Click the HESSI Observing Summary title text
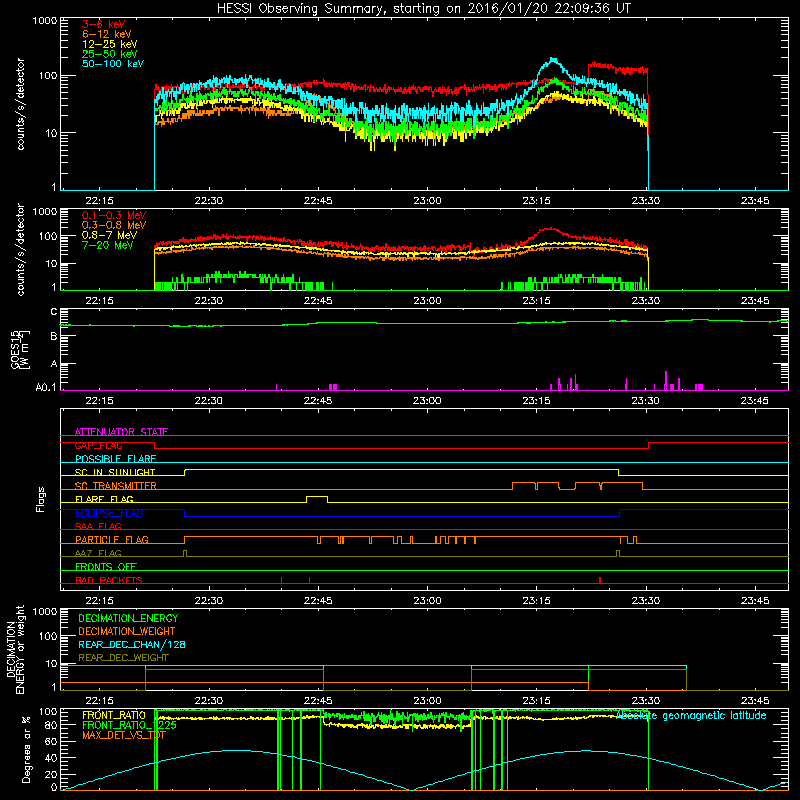This screenshot has width=800, height=800. click(423, 9)
